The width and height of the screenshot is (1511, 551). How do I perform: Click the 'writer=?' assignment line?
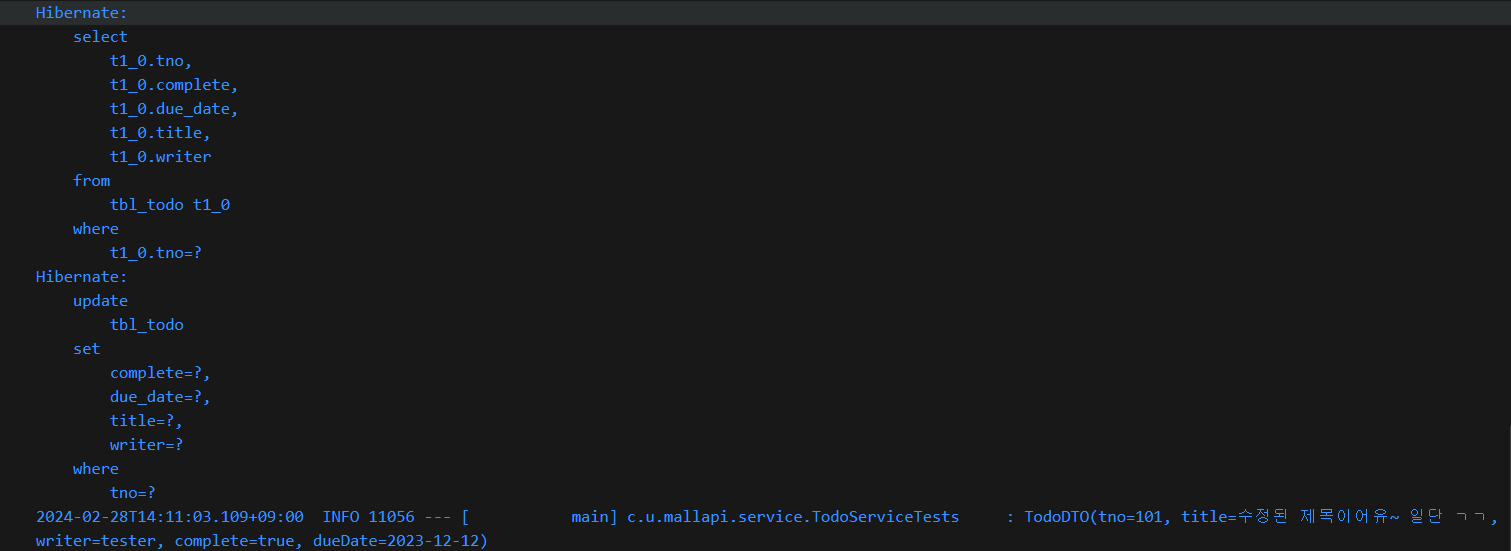pos(147,445)
